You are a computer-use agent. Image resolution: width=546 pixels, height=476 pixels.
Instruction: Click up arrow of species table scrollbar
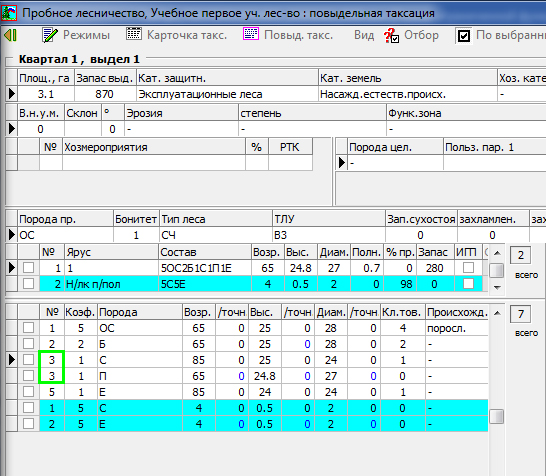[497, 313]
